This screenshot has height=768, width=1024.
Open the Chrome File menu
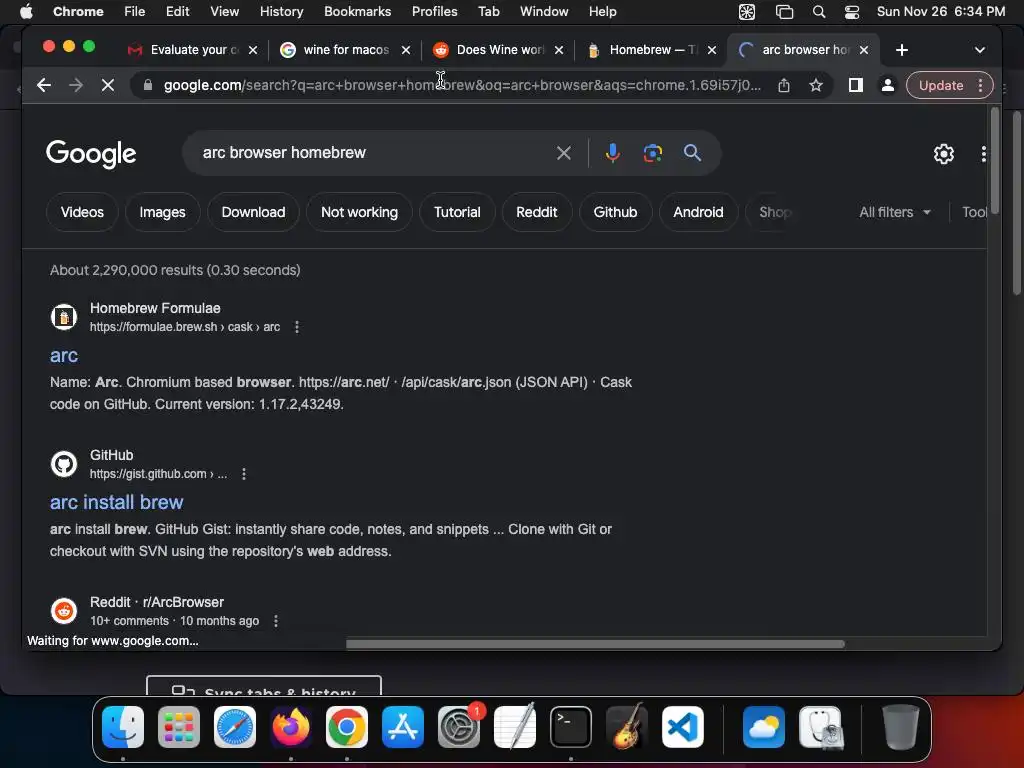135,11
